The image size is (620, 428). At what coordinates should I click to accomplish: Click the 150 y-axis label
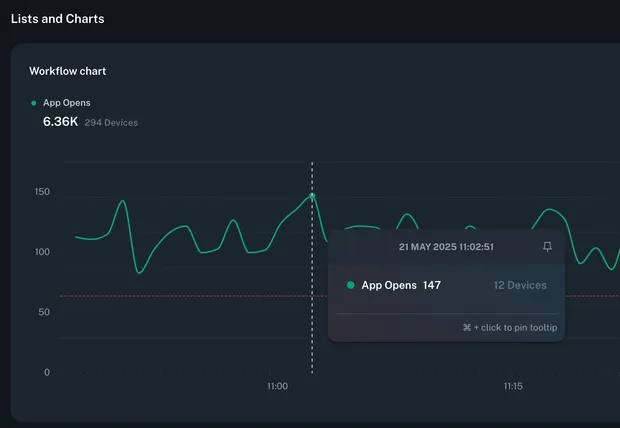43,192
